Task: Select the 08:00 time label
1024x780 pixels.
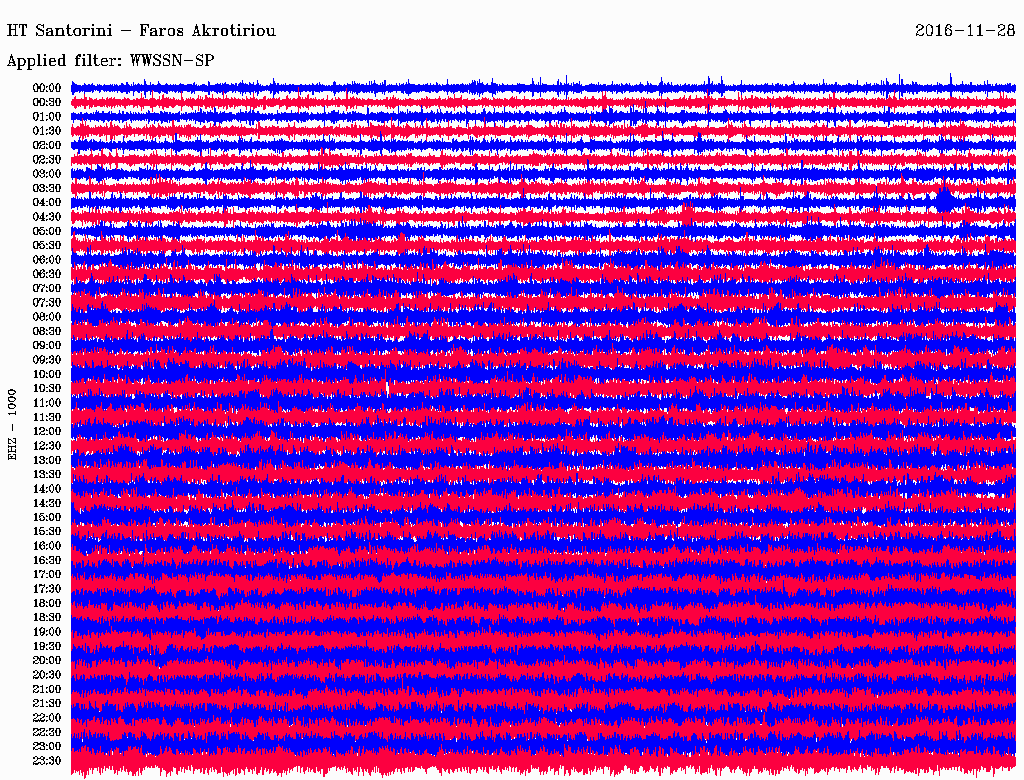Action: (x=46, y=317)
